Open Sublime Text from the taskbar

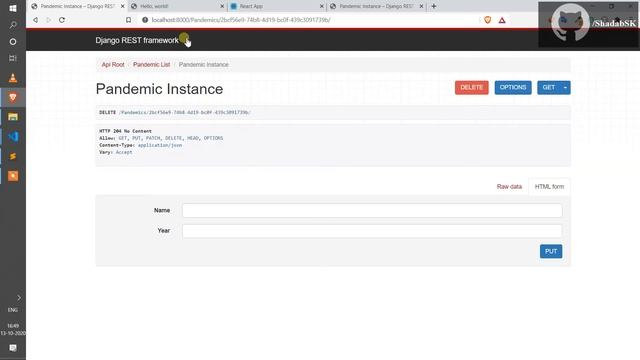click(13, 156)
